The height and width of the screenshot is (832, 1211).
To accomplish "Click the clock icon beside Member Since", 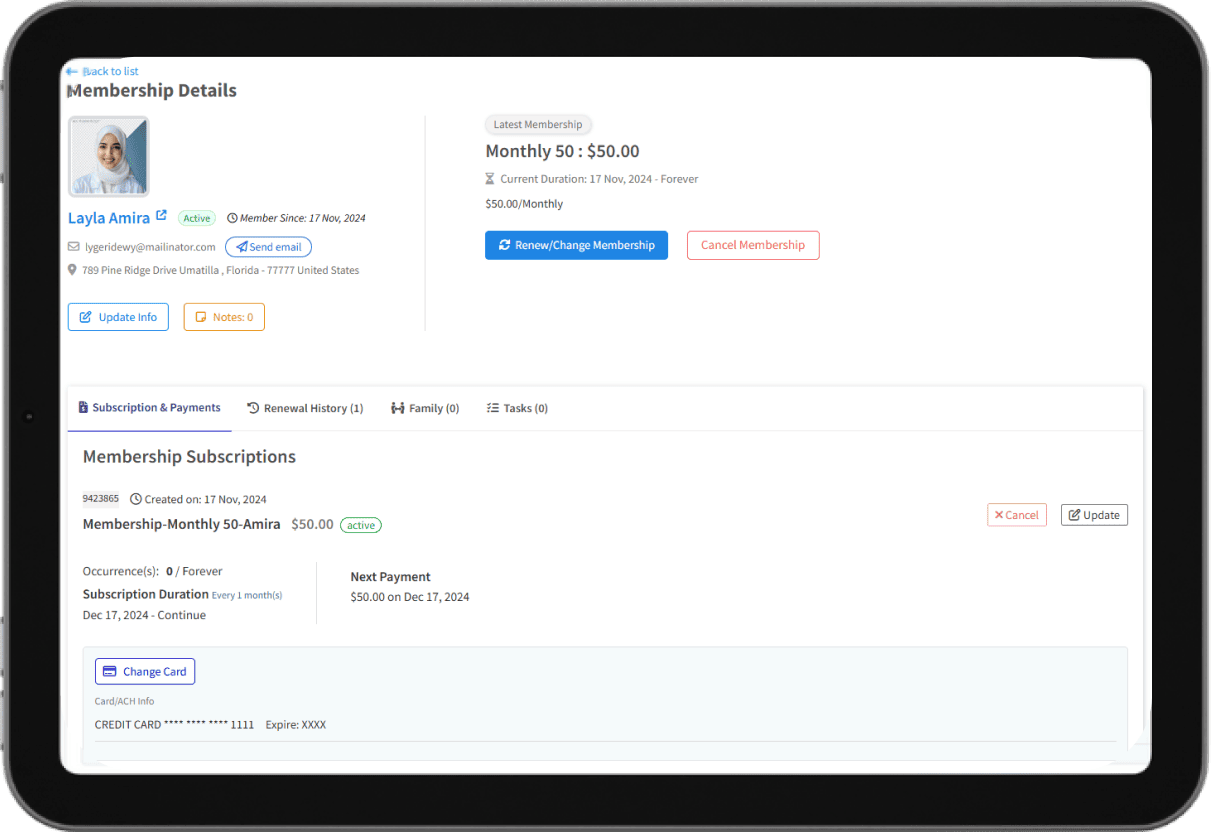I will point(233,218).
